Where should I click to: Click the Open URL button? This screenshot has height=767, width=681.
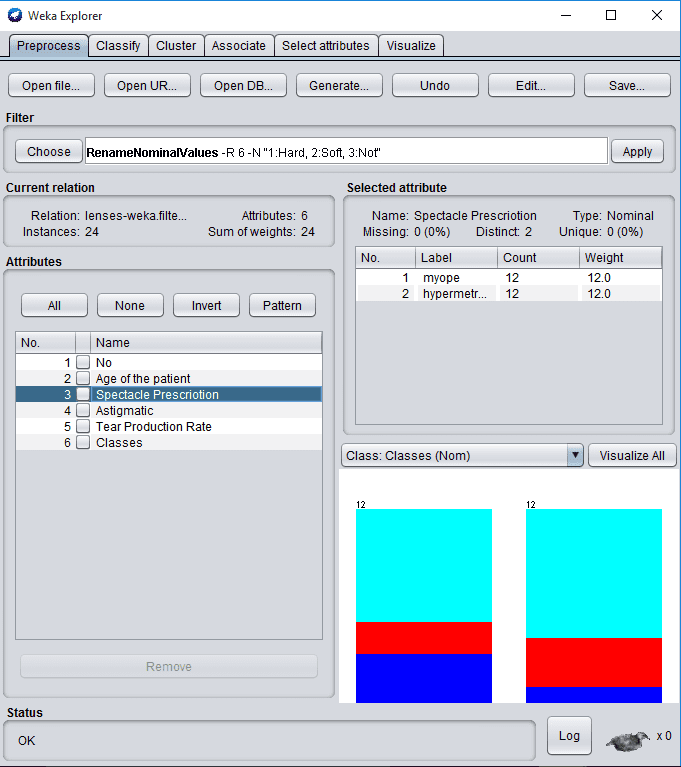tap(147, 86)
